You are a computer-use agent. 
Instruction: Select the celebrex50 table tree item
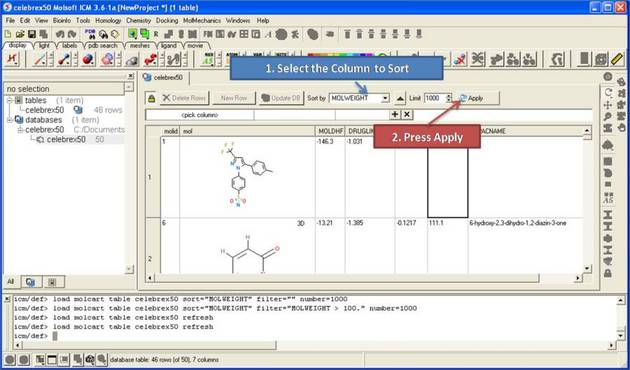tap(44, 110)
